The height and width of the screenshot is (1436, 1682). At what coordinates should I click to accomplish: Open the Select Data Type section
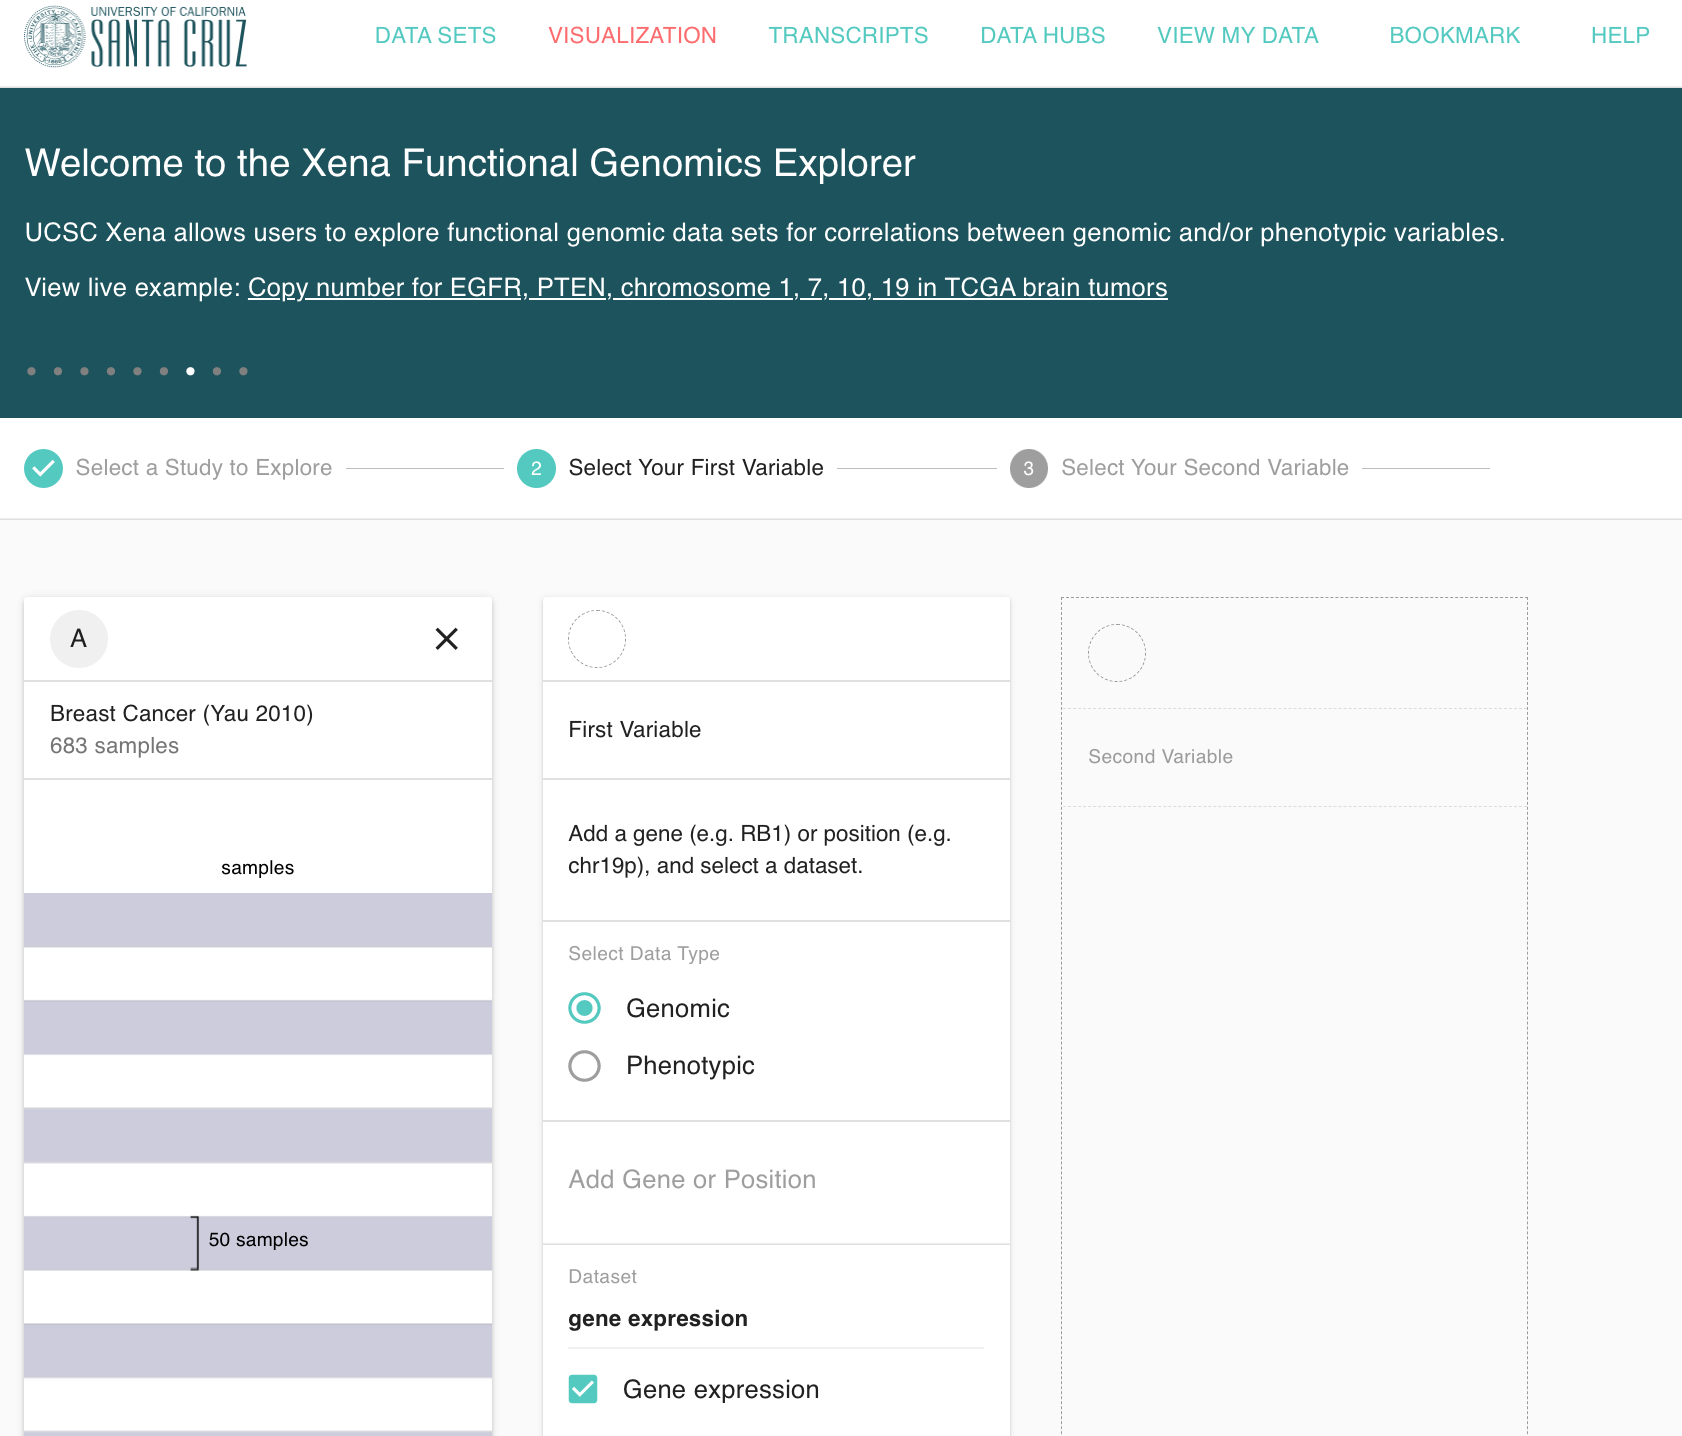[644, 953]
